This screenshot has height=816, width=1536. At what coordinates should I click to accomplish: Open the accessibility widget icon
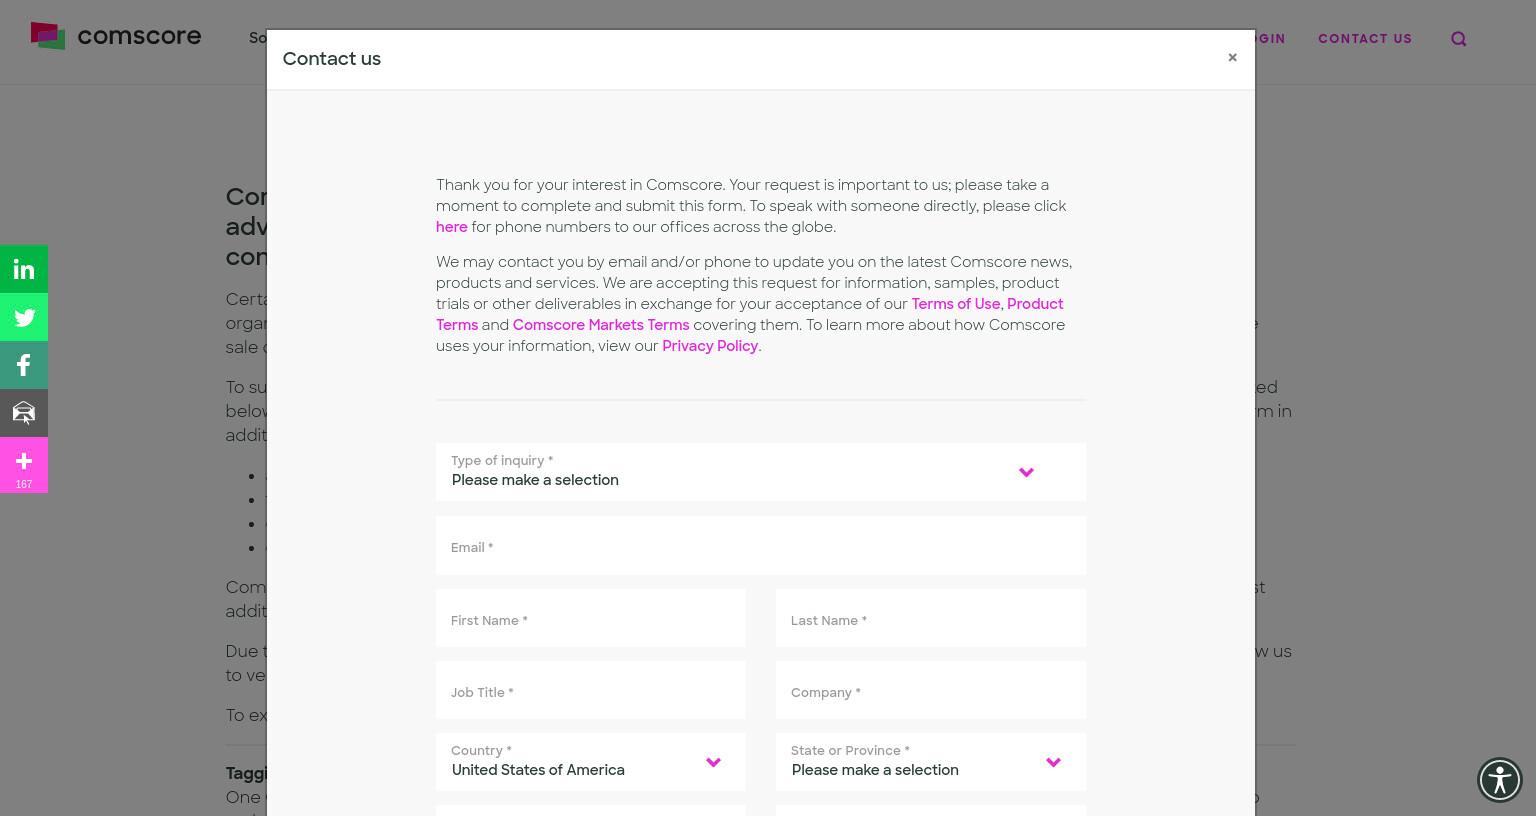[1499, 780]
